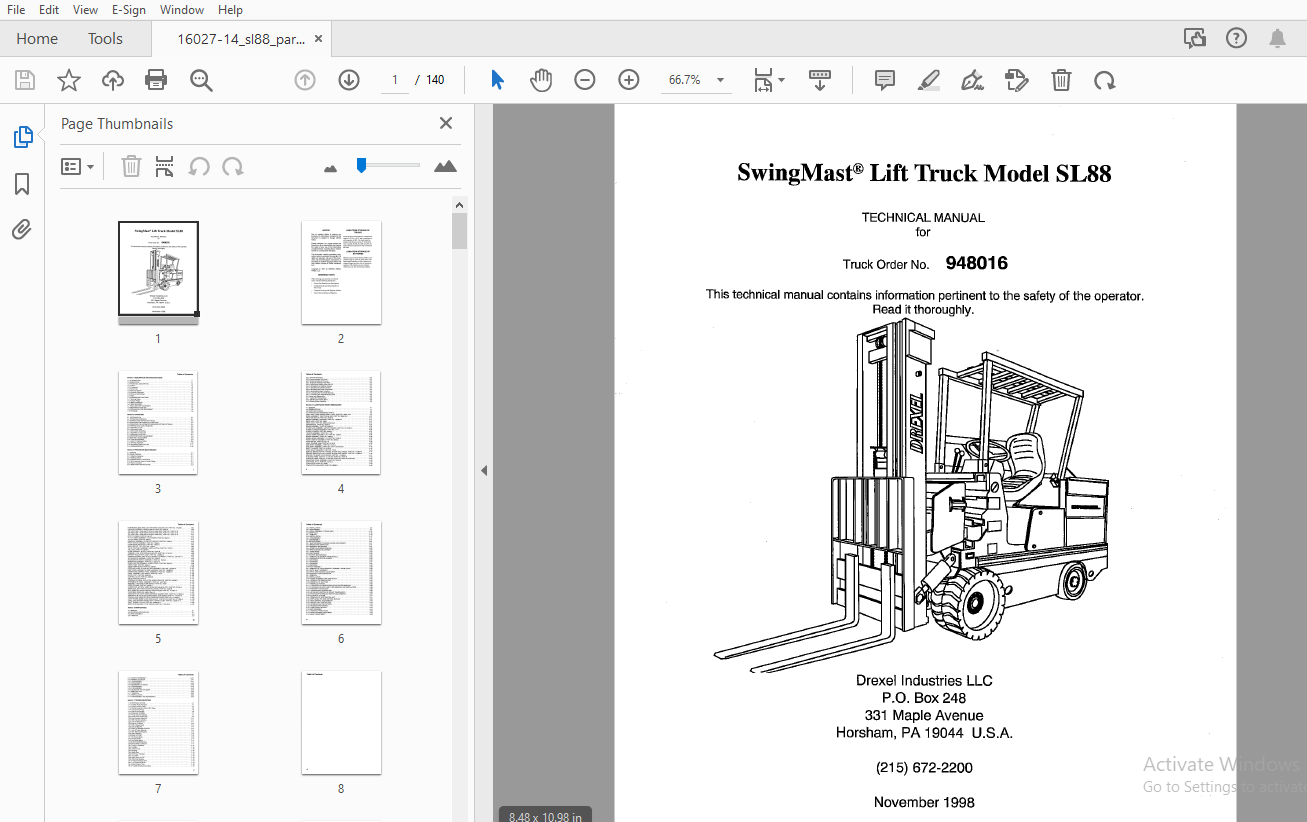This screenshot has height=822, width=1307.
Task: Select page 8 thumbnail
Action: (341, 723)
